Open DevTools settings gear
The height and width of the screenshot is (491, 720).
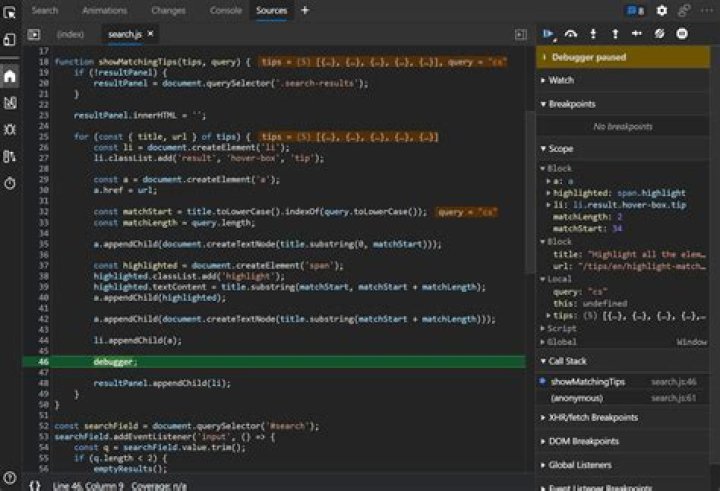click(662, 10)
